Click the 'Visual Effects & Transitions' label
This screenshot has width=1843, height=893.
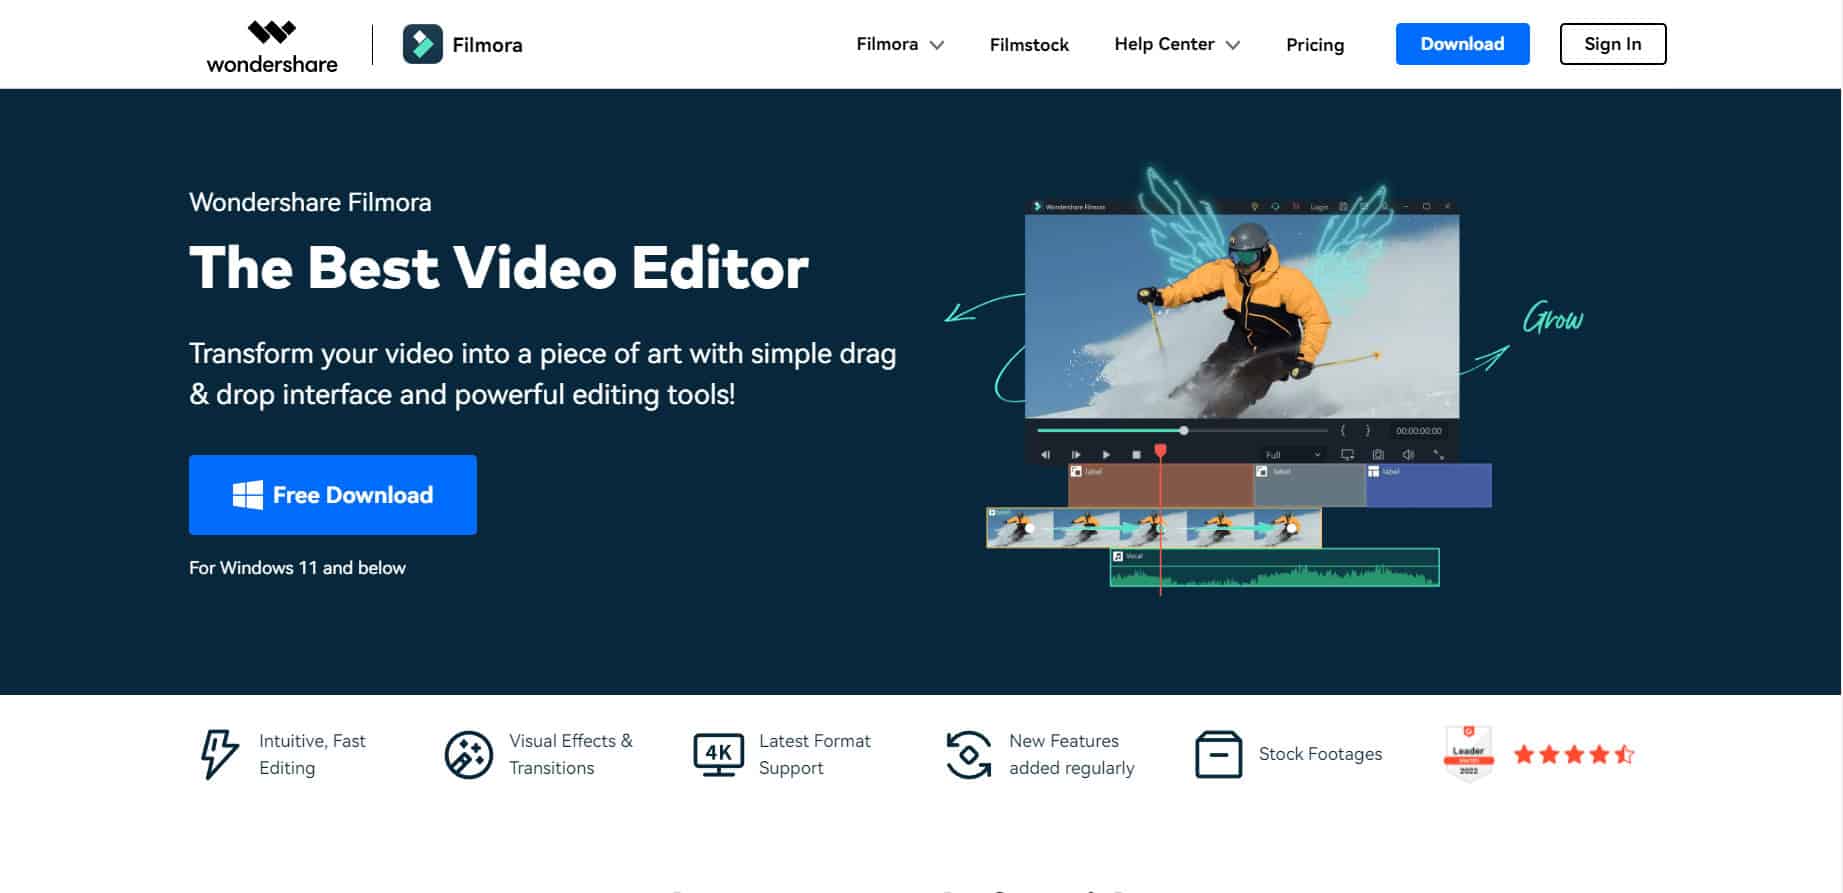571,755
